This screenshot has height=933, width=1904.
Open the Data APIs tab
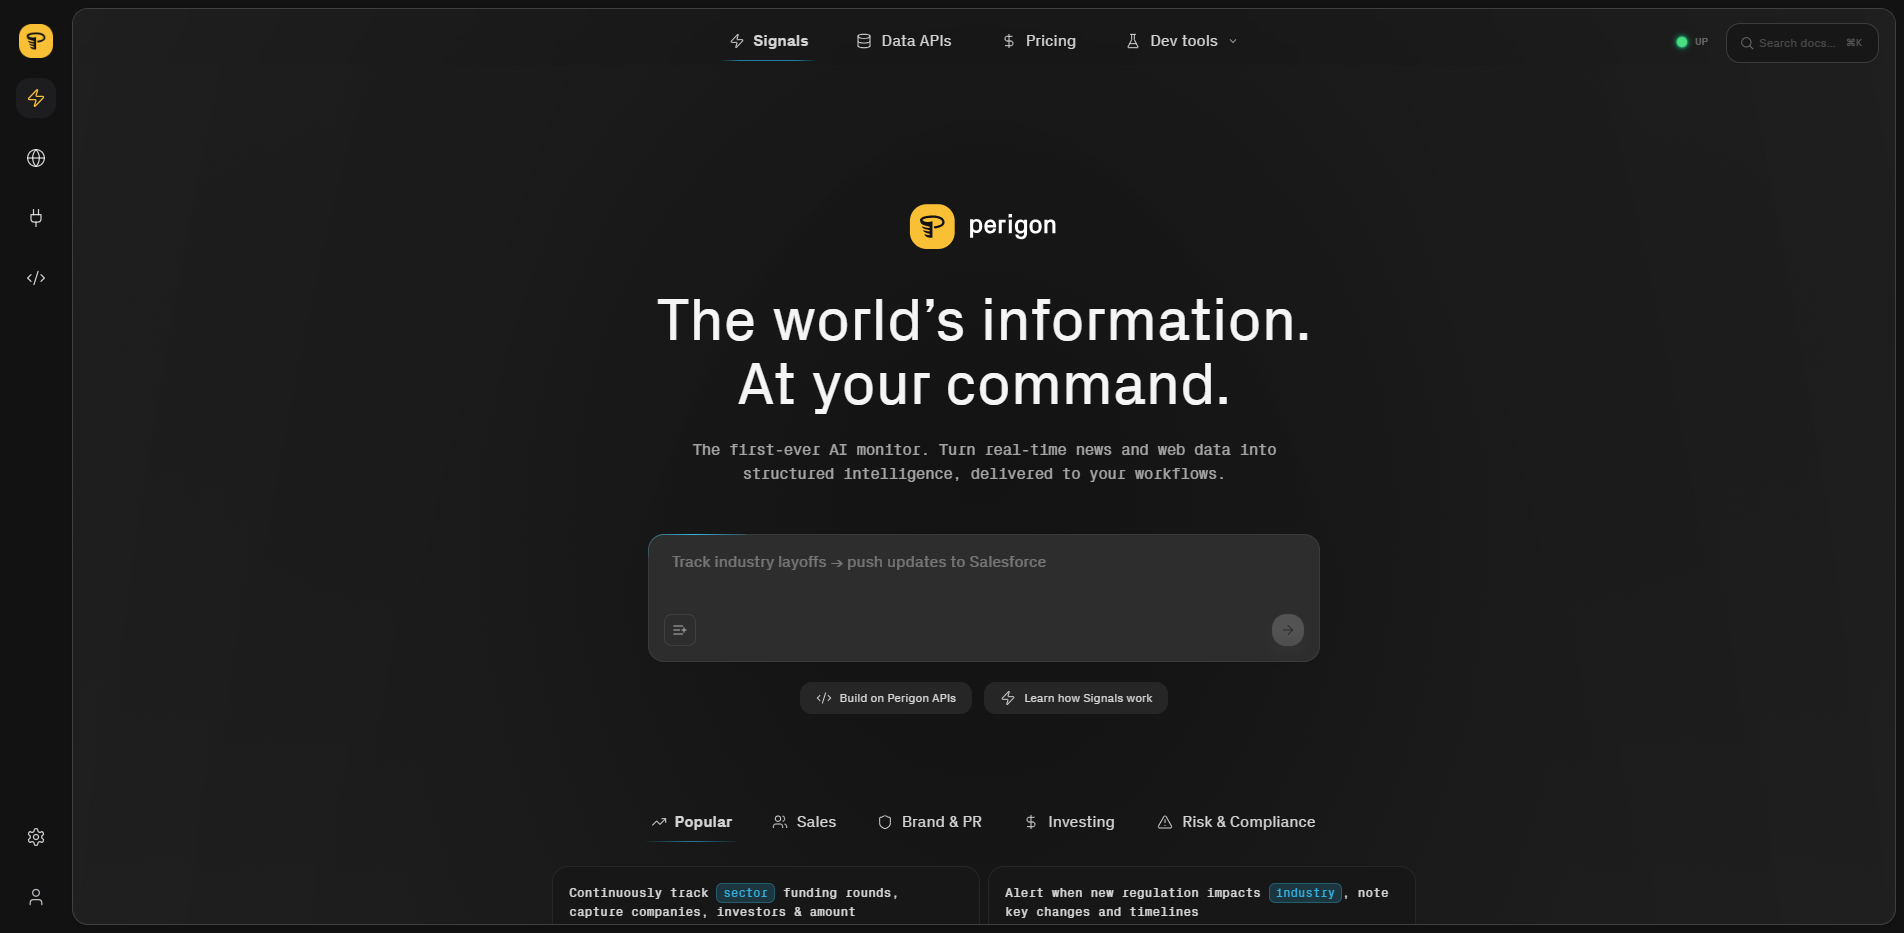(x=904, y=41)
